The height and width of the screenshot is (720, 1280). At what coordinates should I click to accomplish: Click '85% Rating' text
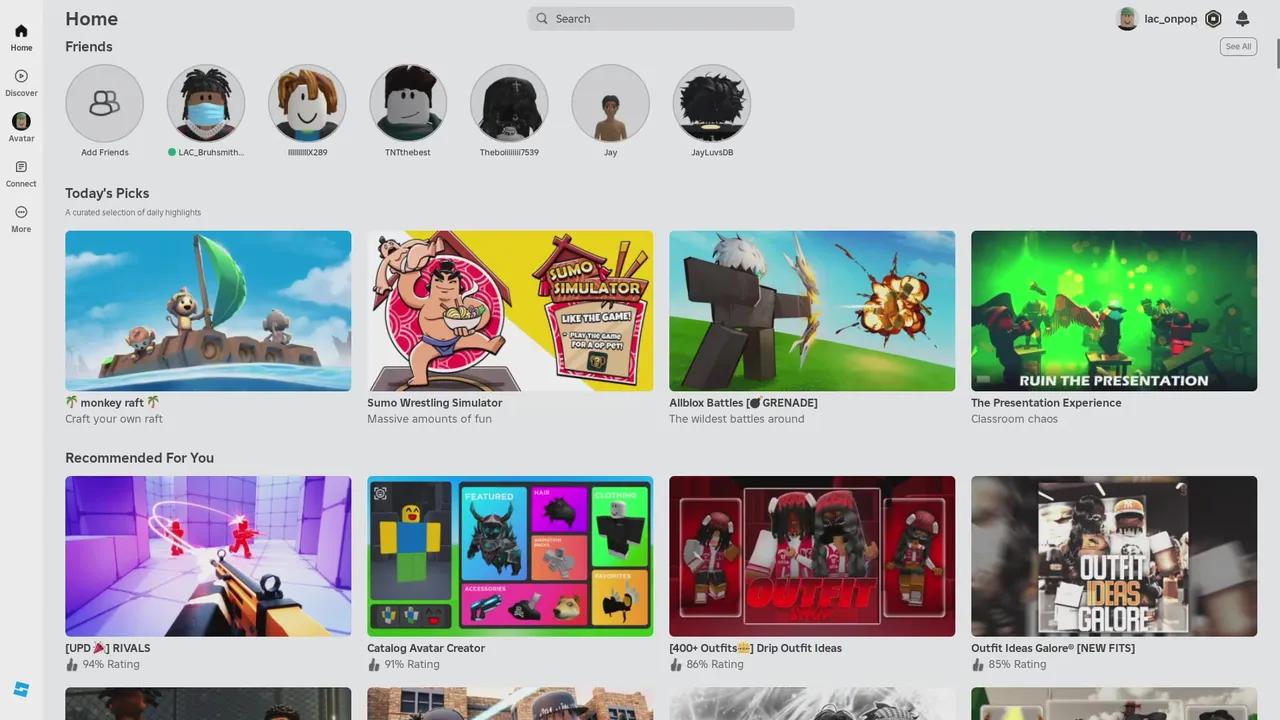coord(1017,664)
